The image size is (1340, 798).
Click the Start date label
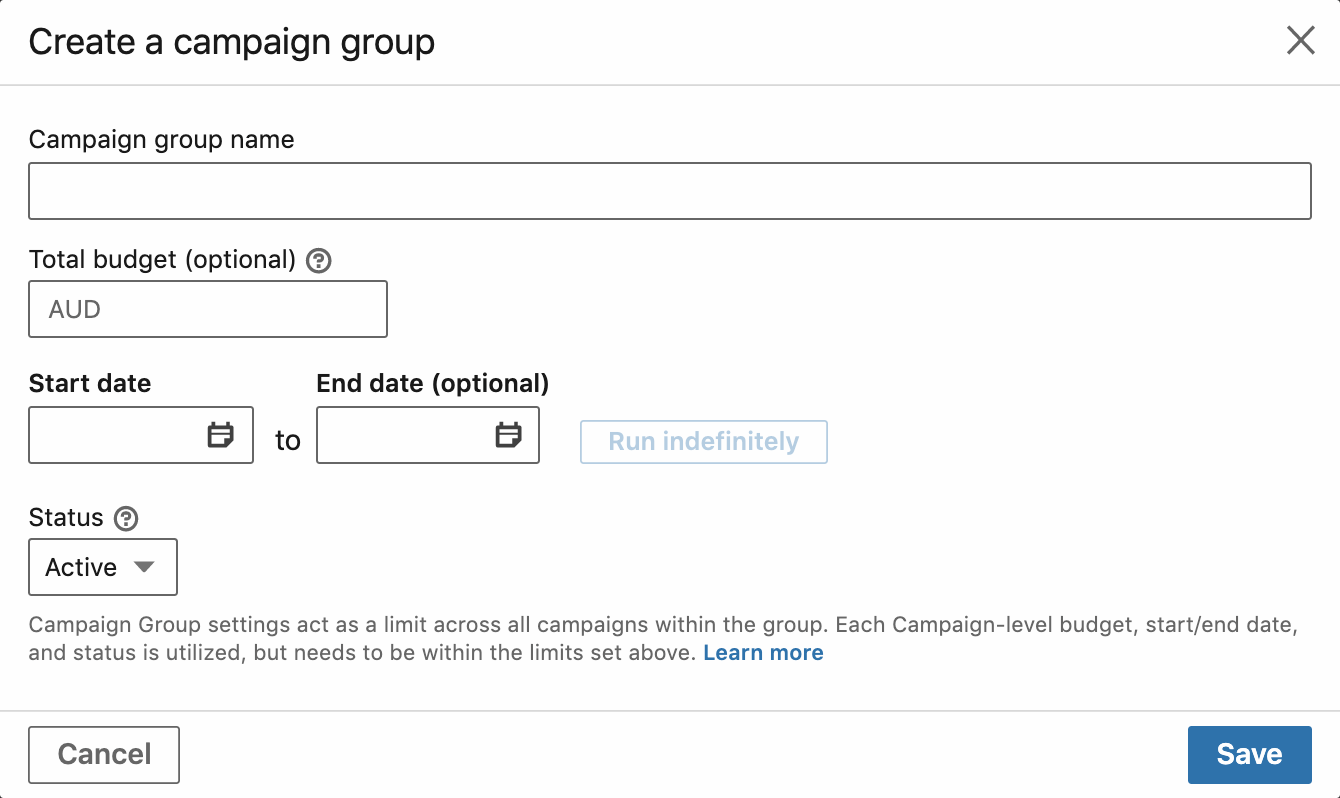point(90,383)
